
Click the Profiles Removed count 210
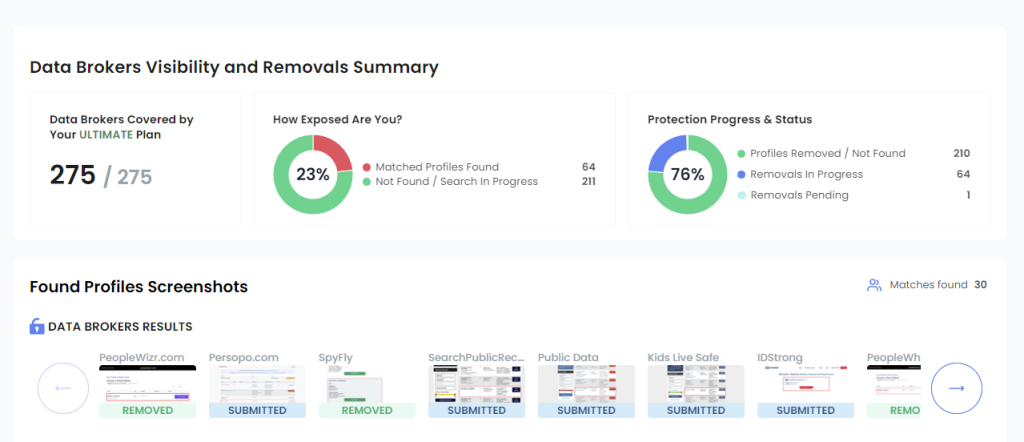[961, 154]
